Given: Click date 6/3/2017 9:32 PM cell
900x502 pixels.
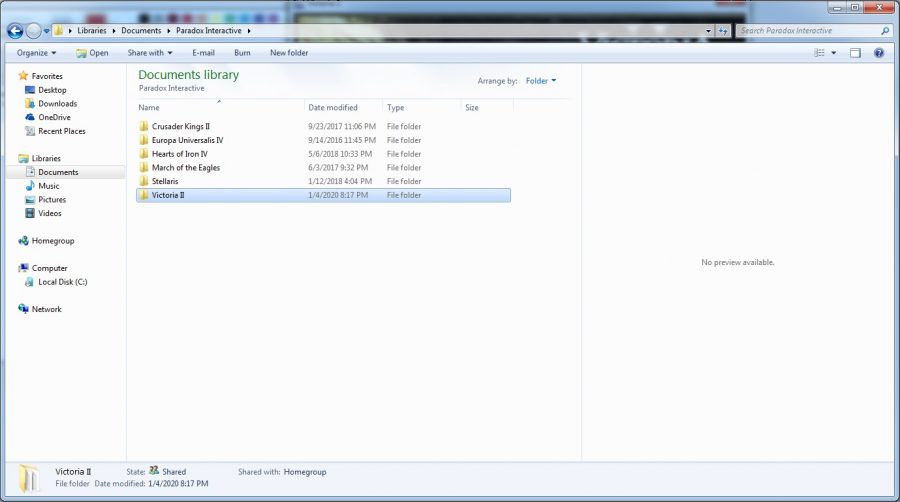Looking at the screenshot, I should pyautogui.click(x=338, y=168).
